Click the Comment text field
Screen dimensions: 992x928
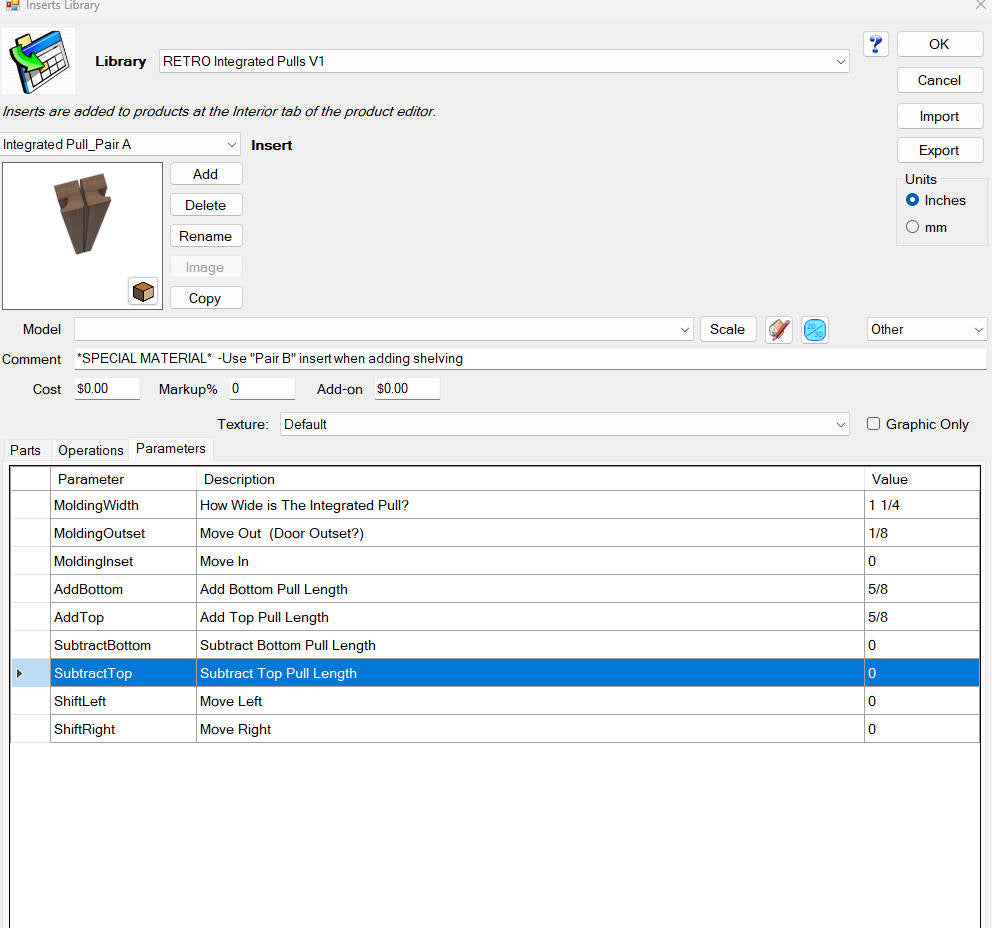[x=531, y=359]
